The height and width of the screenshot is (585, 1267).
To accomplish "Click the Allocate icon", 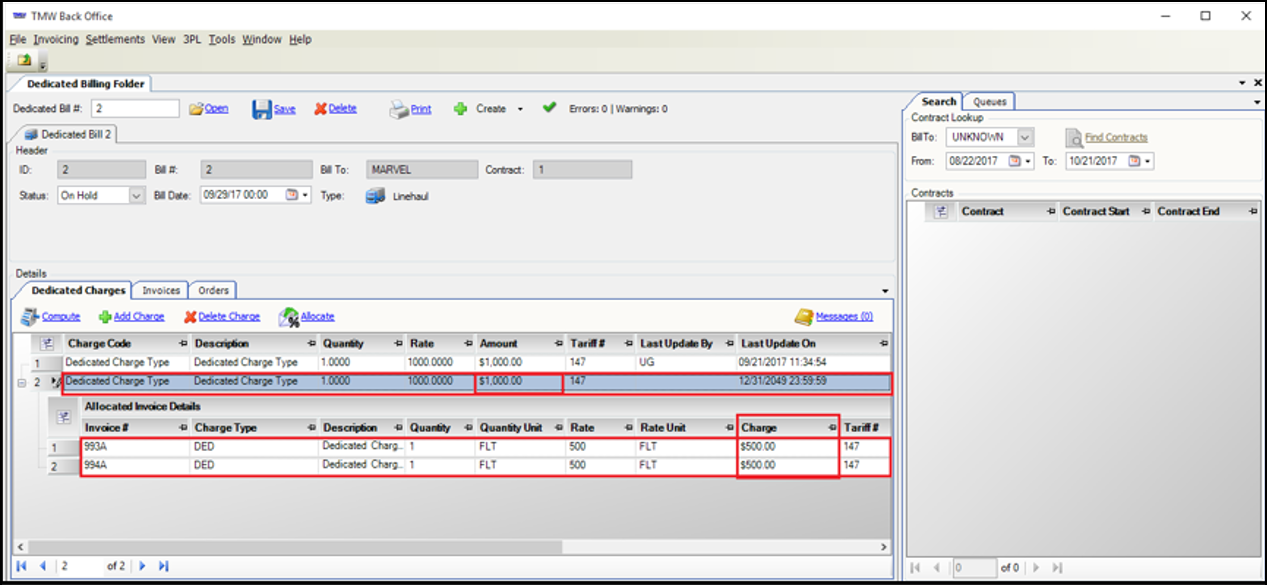I will point(288,317).
